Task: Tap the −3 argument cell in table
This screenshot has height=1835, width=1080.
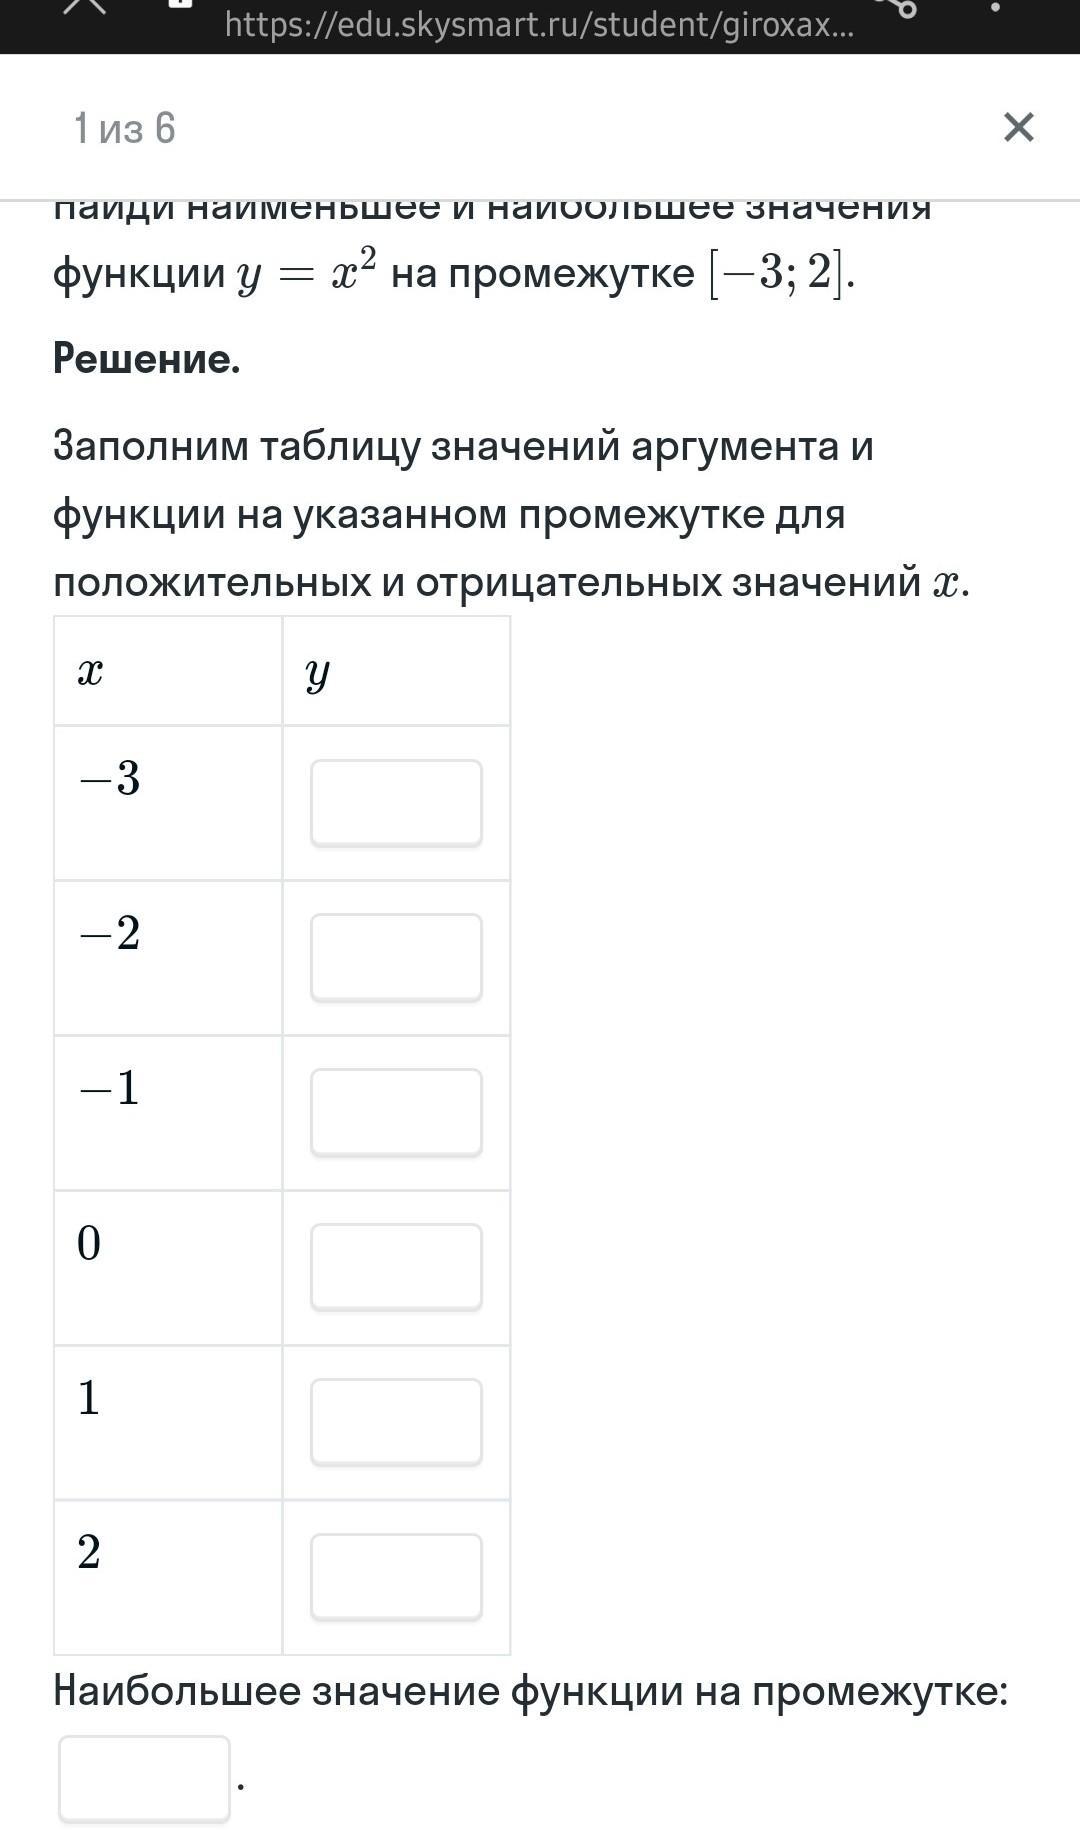Action: coord(168,803)
